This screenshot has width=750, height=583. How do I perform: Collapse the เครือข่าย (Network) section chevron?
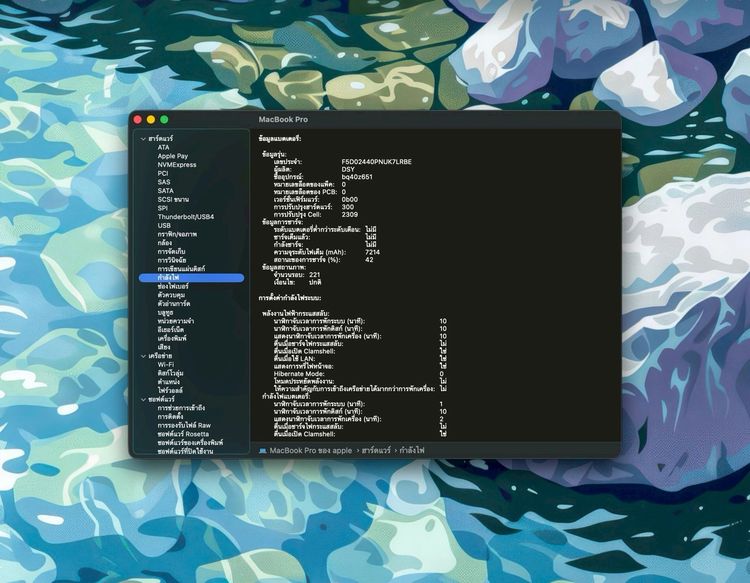(143, 356)
